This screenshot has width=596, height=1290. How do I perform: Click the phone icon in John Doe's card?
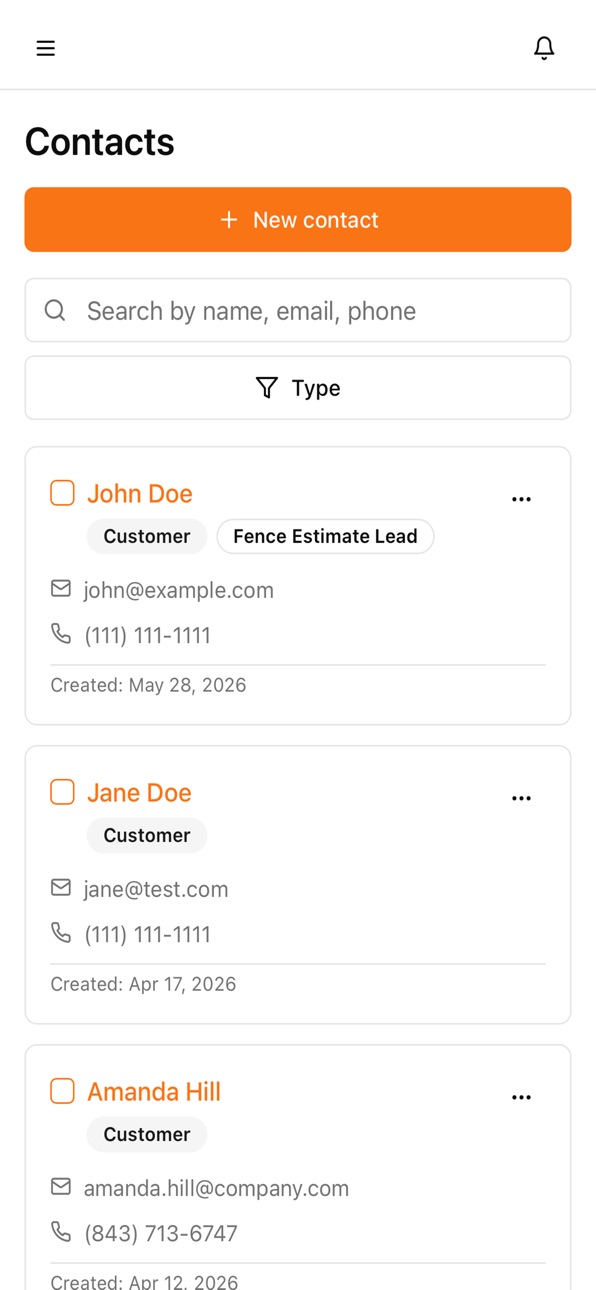pyautogui.click(x=61, y=633)
